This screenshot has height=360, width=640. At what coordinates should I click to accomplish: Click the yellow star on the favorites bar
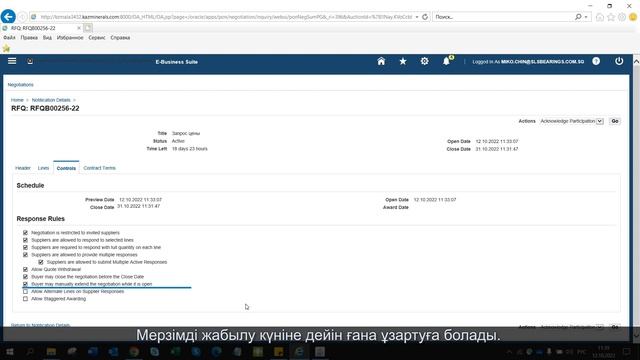point(6,48)
